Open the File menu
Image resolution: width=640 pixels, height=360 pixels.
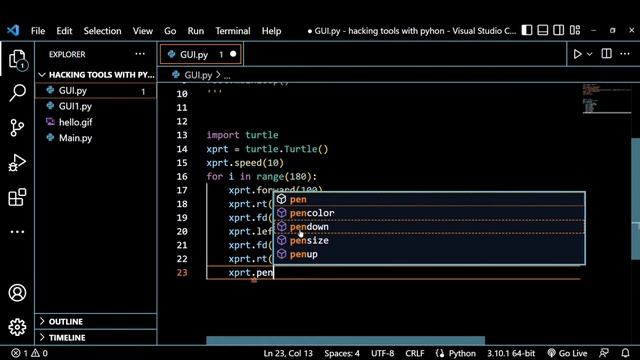(38, 31)
